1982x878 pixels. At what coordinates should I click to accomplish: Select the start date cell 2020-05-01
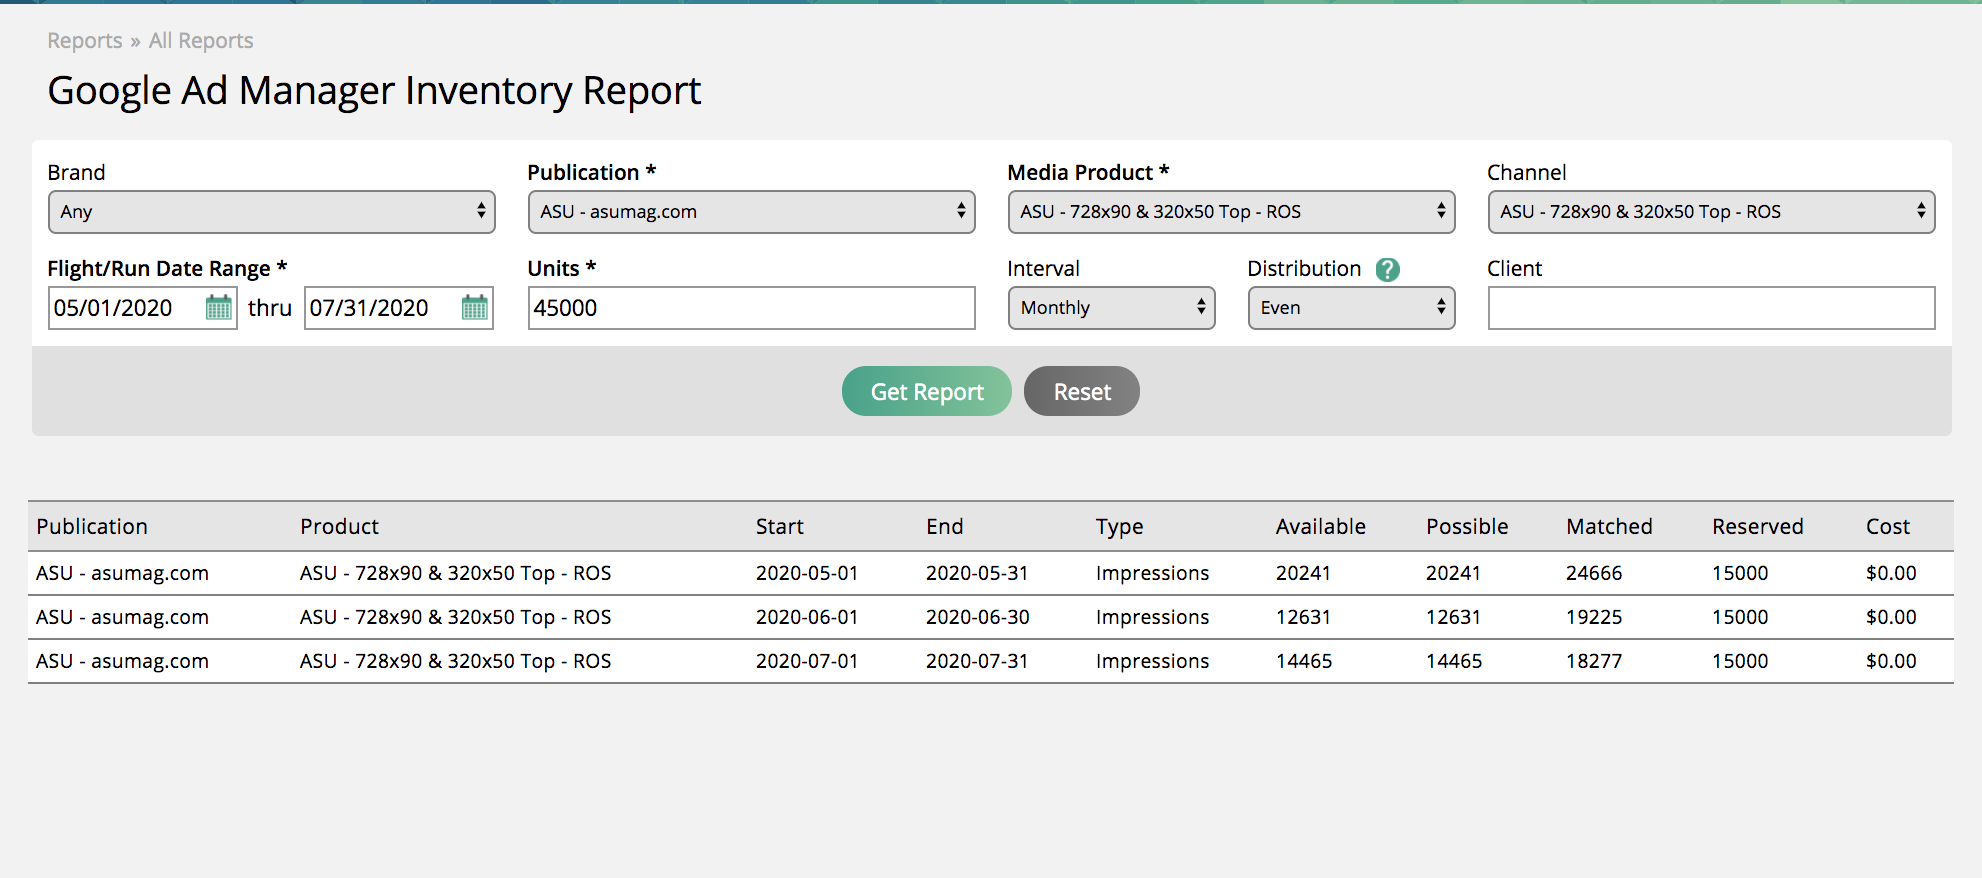click(x=807, y=573)
